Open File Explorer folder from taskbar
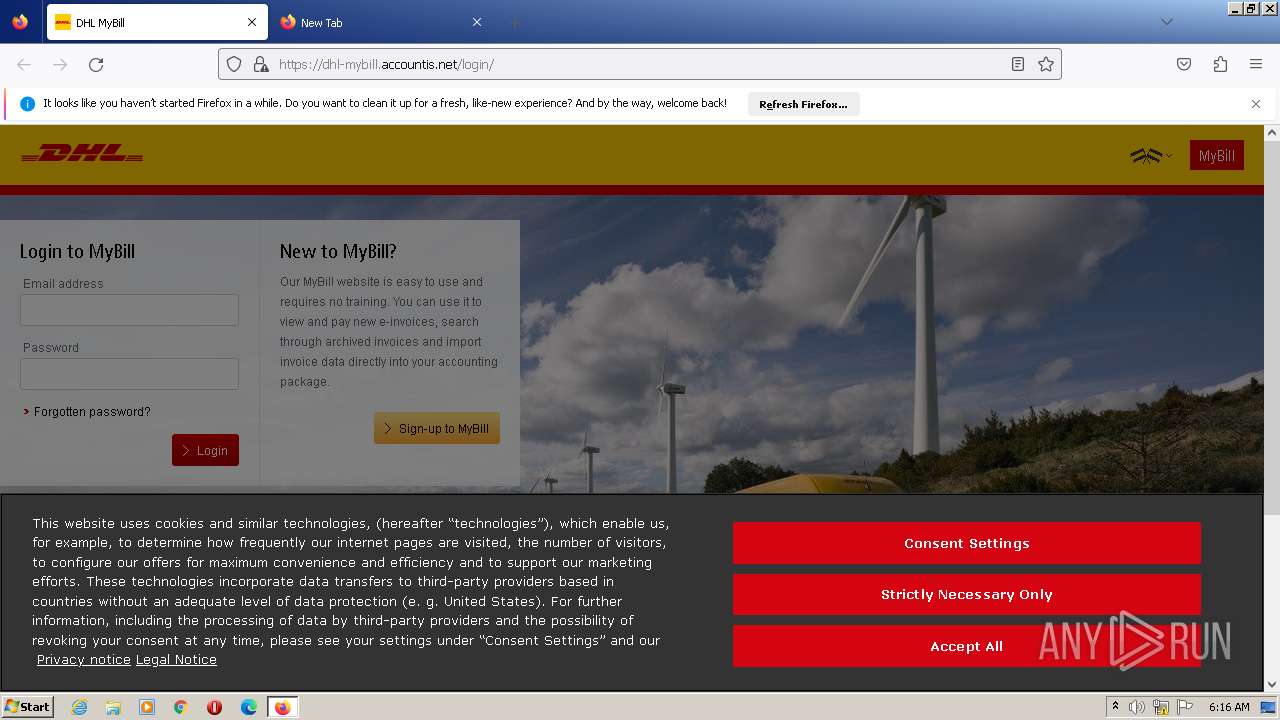1280x720 pixels. [x=113, y=707]
